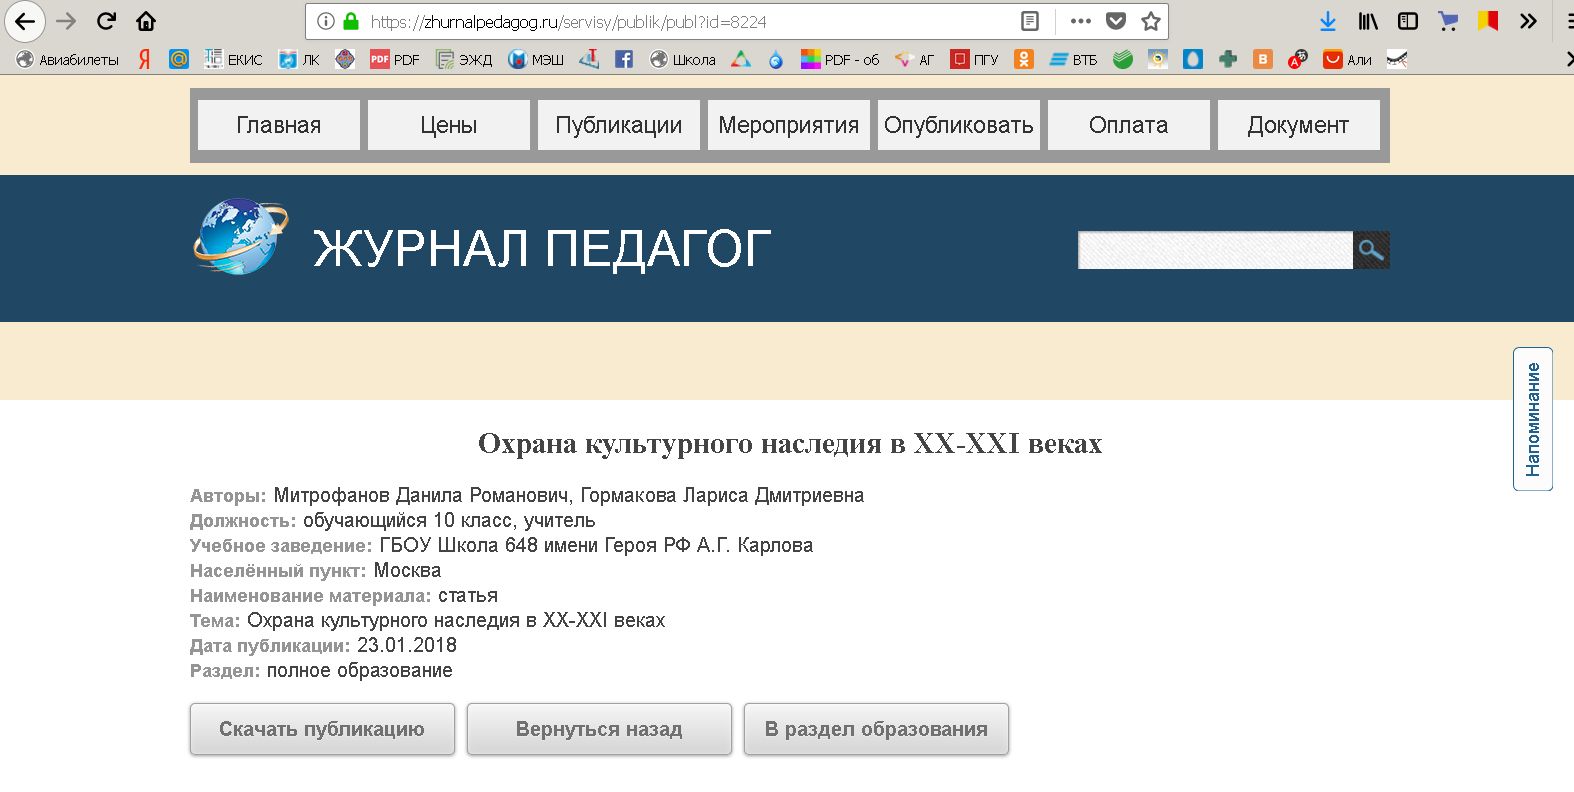Click the magnifier search button

click(x=1371, y=250)
